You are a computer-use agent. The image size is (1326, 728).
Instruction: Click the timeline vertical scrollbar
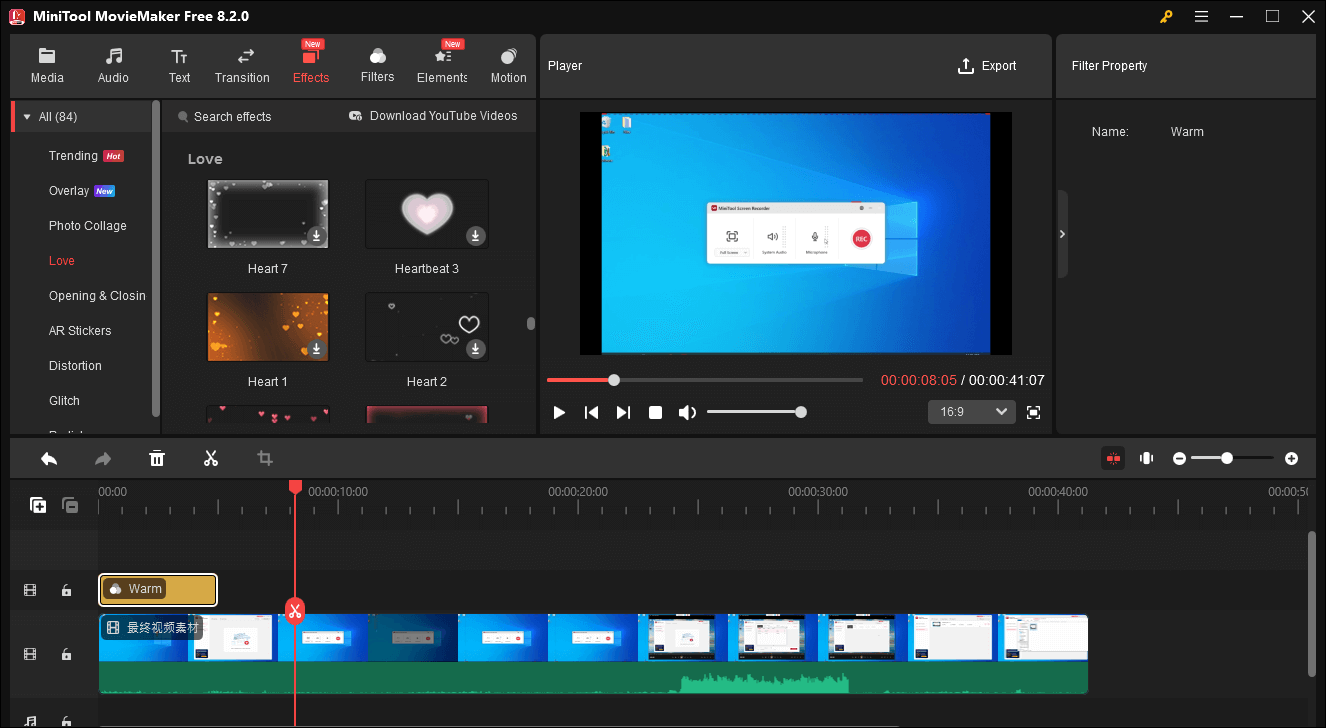pos(1312,605)
